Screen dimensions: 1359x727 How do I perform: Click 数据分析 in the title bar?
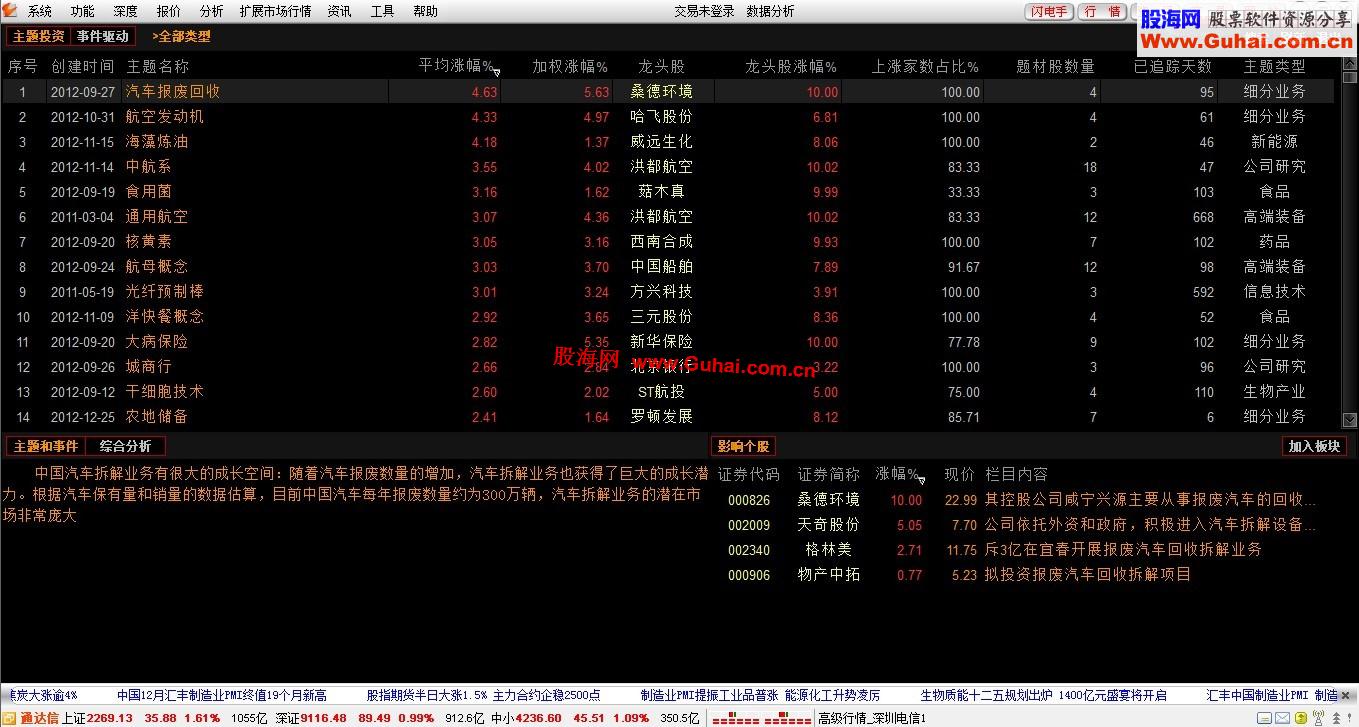(x=770, y=11)
